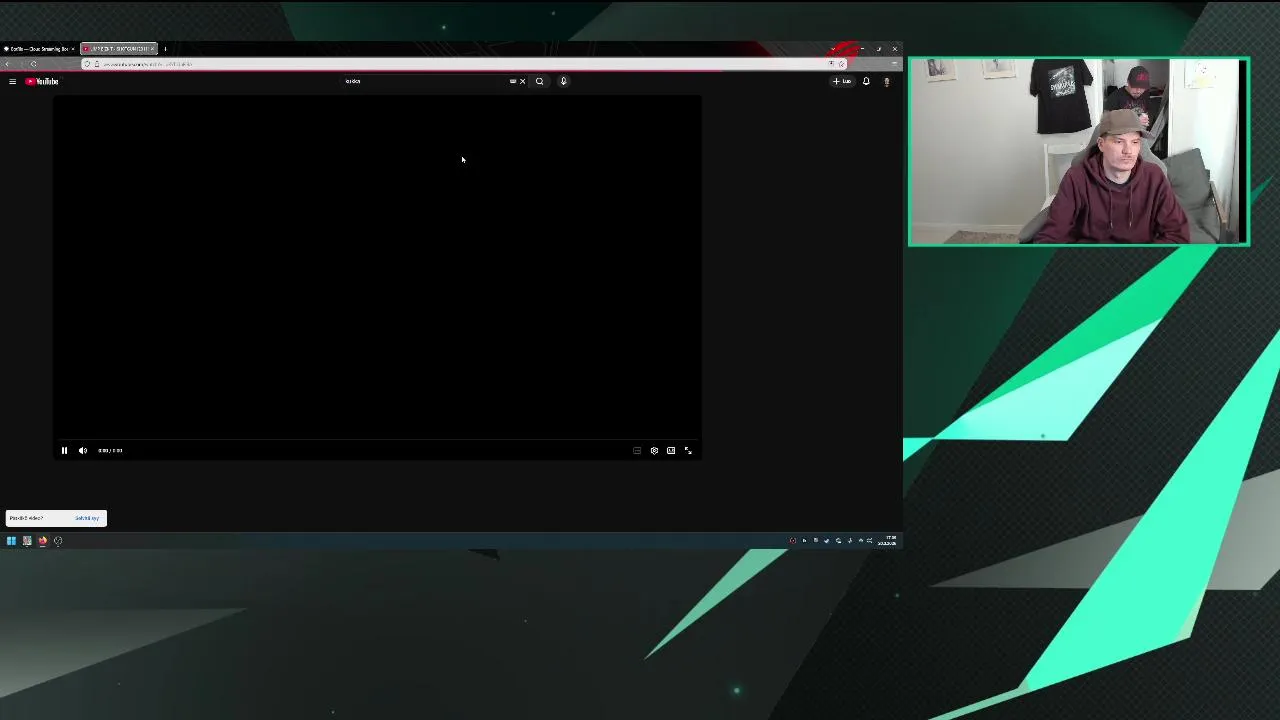
Task: Click into the YouTube search field
Action: pos(425,81)
